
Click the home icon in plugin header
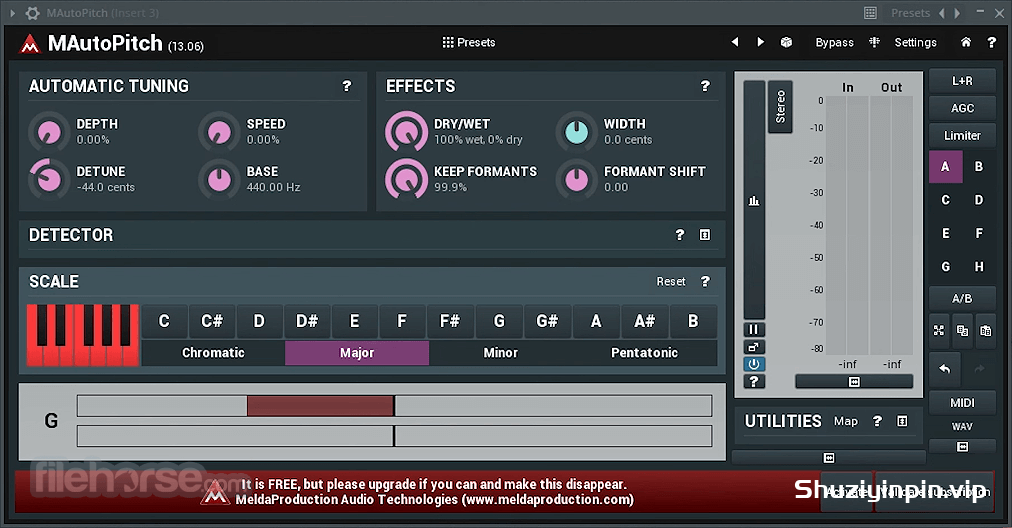(966, 42)
